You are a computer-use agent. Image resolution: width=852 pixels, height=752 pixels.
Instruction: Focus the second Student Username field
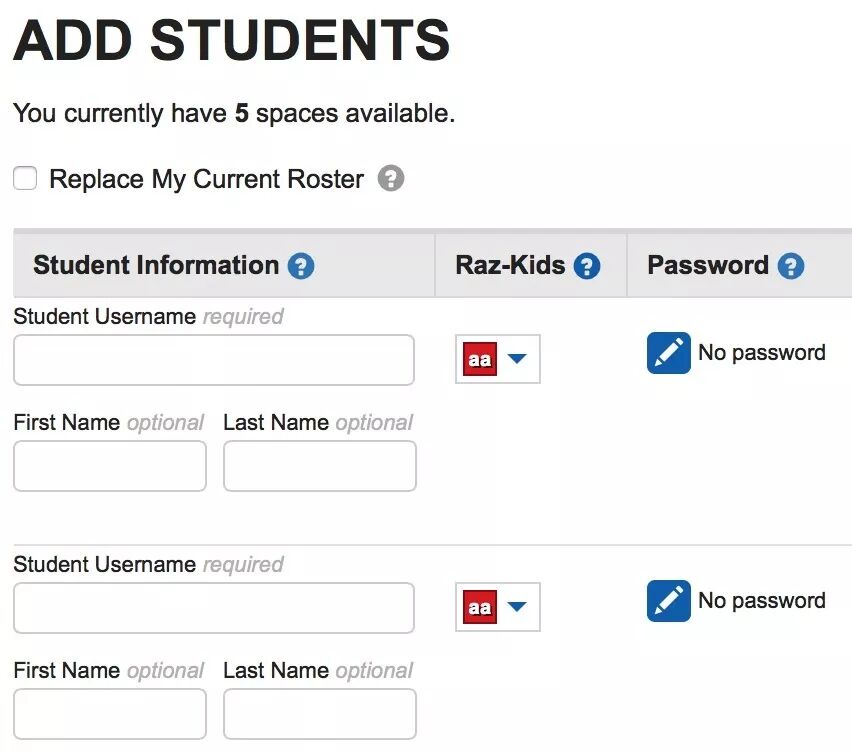coord(214,607)
